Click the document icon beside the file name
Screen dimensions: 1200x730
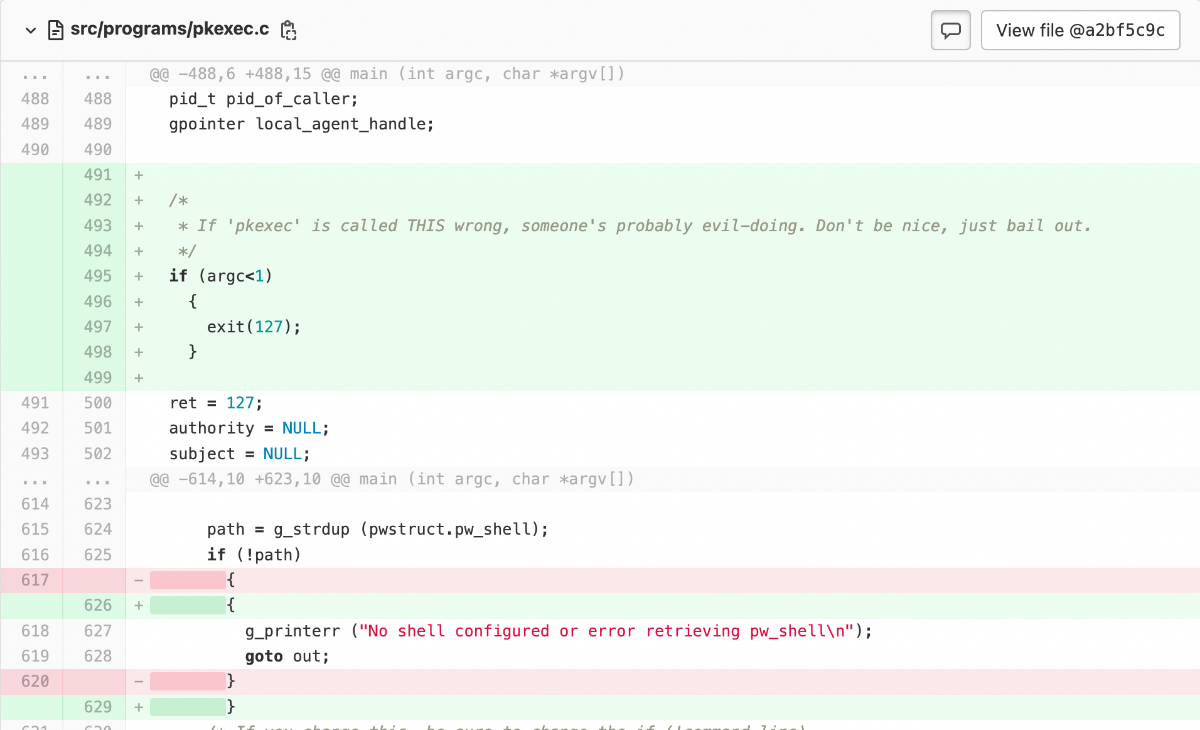click(56, 30)
